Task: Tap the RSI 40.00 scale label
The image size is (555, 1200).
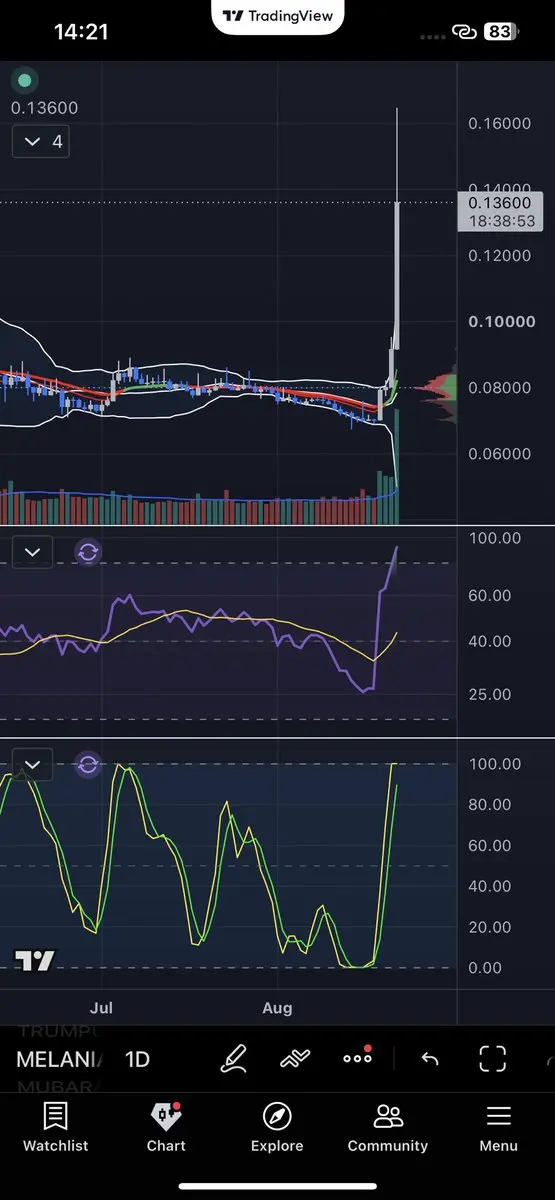Action: (x=490, y=642)
